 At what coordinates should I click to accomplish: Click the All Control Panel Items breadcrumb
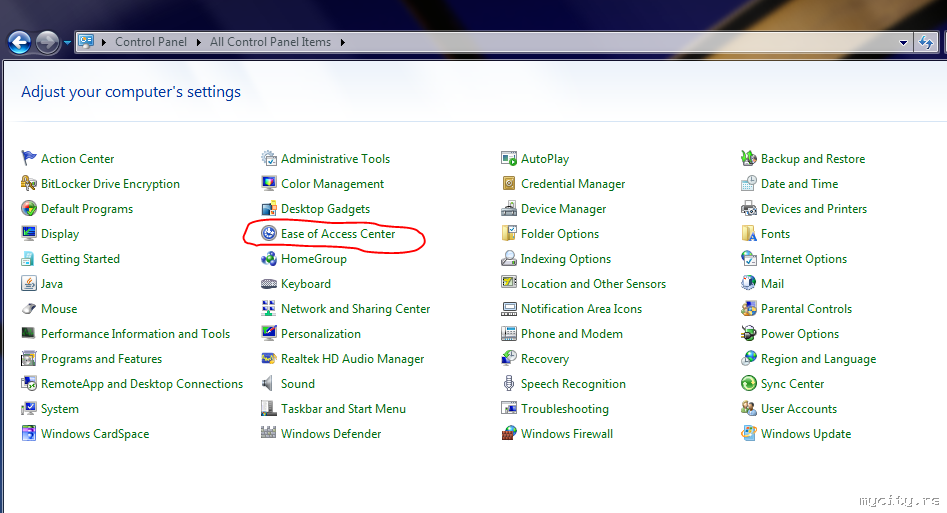271,42
